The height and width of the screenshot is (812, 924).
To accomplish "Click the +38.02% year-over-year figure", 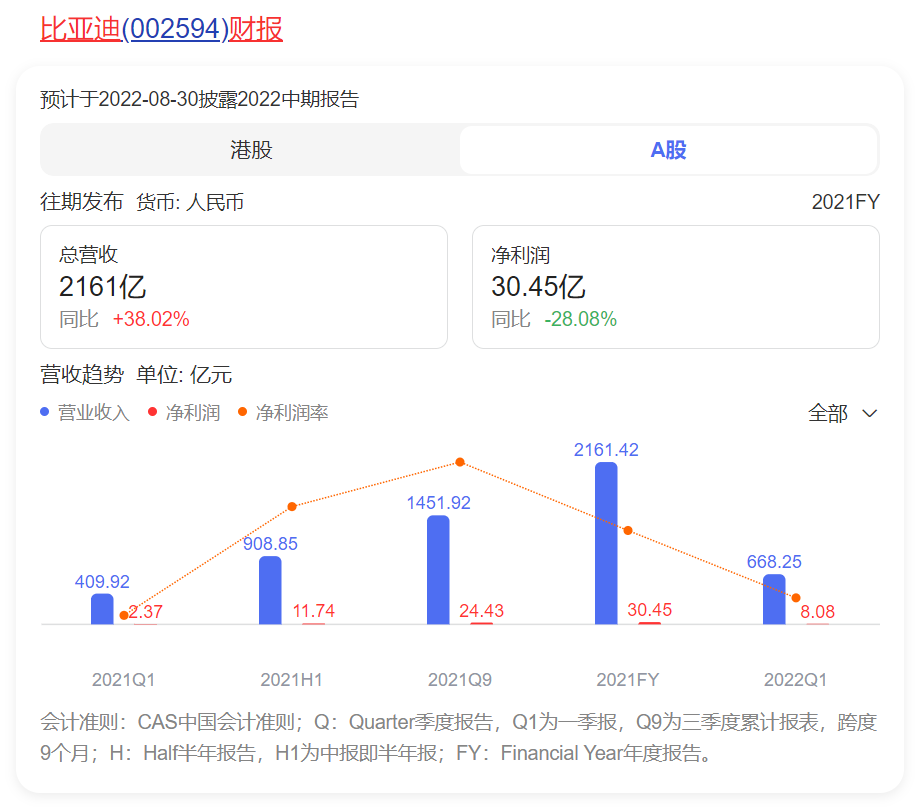I will 151,319.
